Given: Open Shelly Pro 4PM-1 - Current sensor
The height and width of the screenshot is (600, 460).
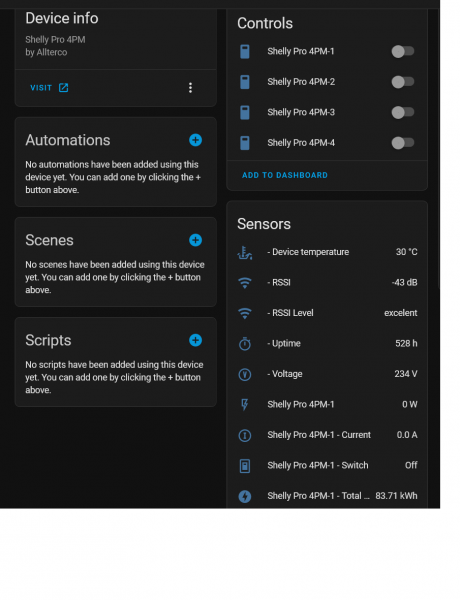Looking at the screenshot, I should (x=327, y=435).
